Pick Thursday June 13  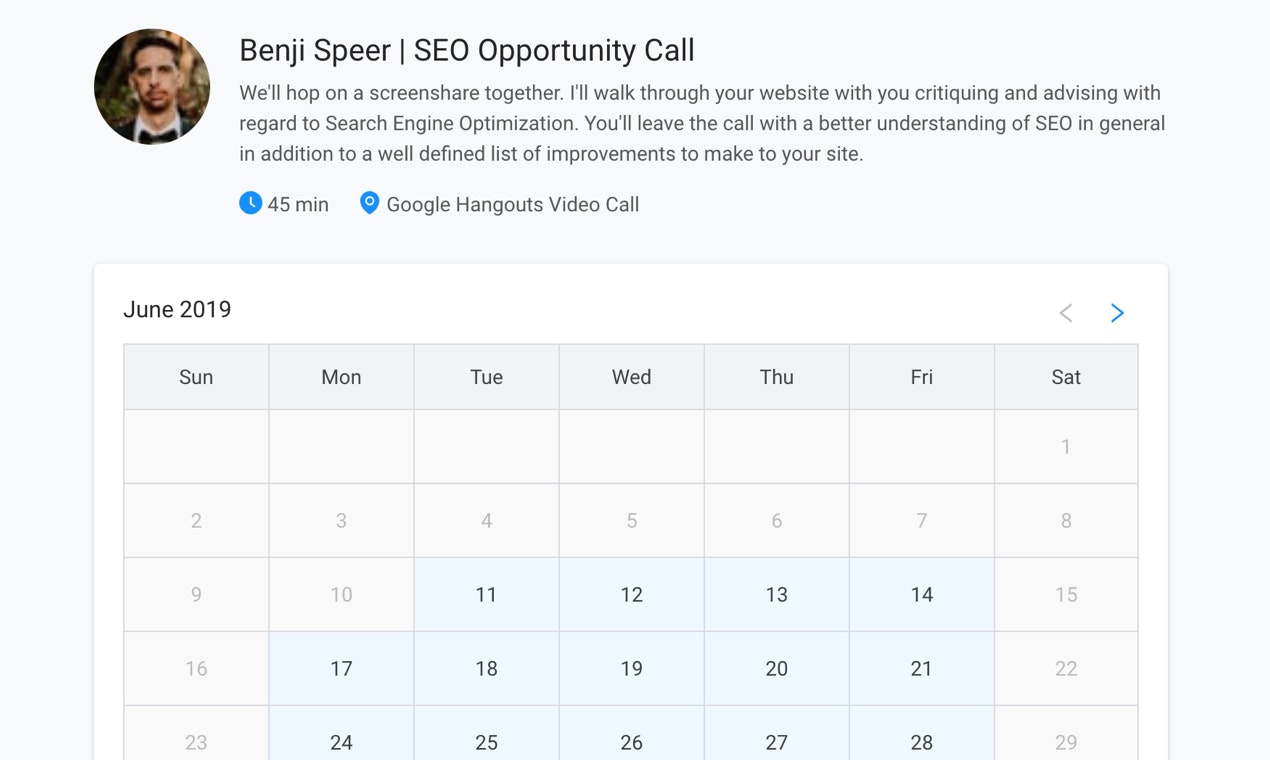[x=776, y=595]
